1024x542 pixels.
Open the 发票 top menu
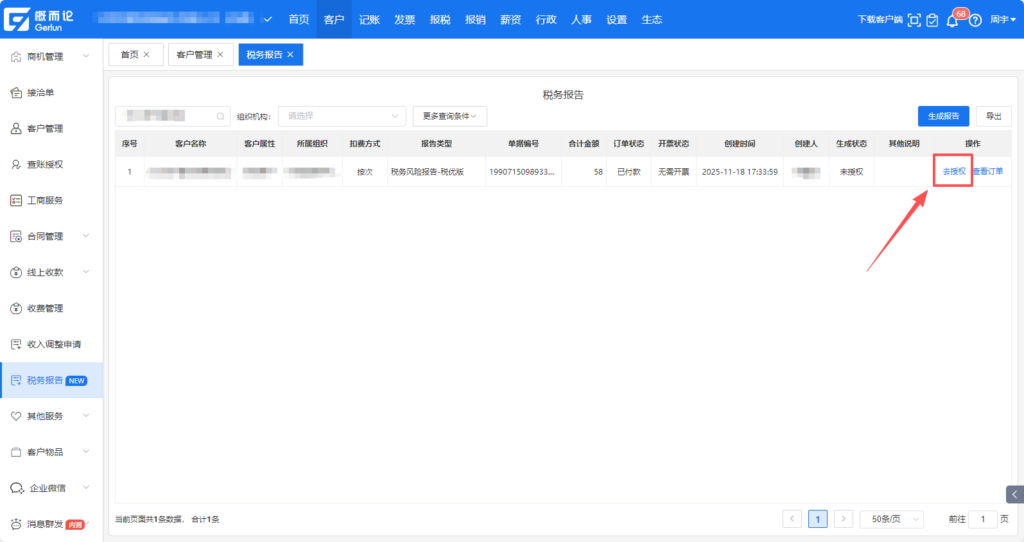coord(404,20)
